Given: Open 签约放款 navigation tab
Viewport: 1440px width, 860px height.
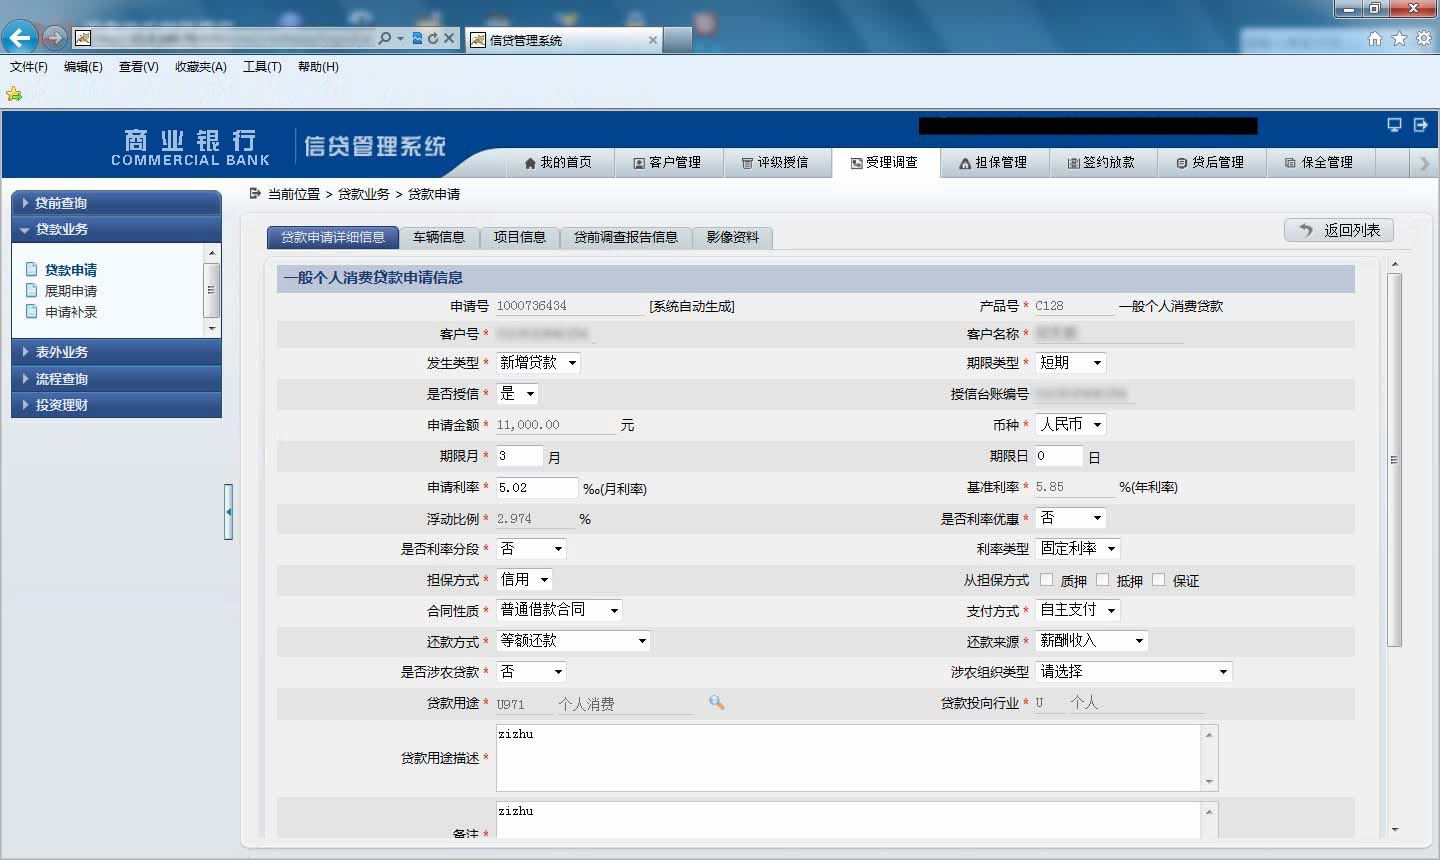Looking at the screenshot, I should pos(1101,162).
